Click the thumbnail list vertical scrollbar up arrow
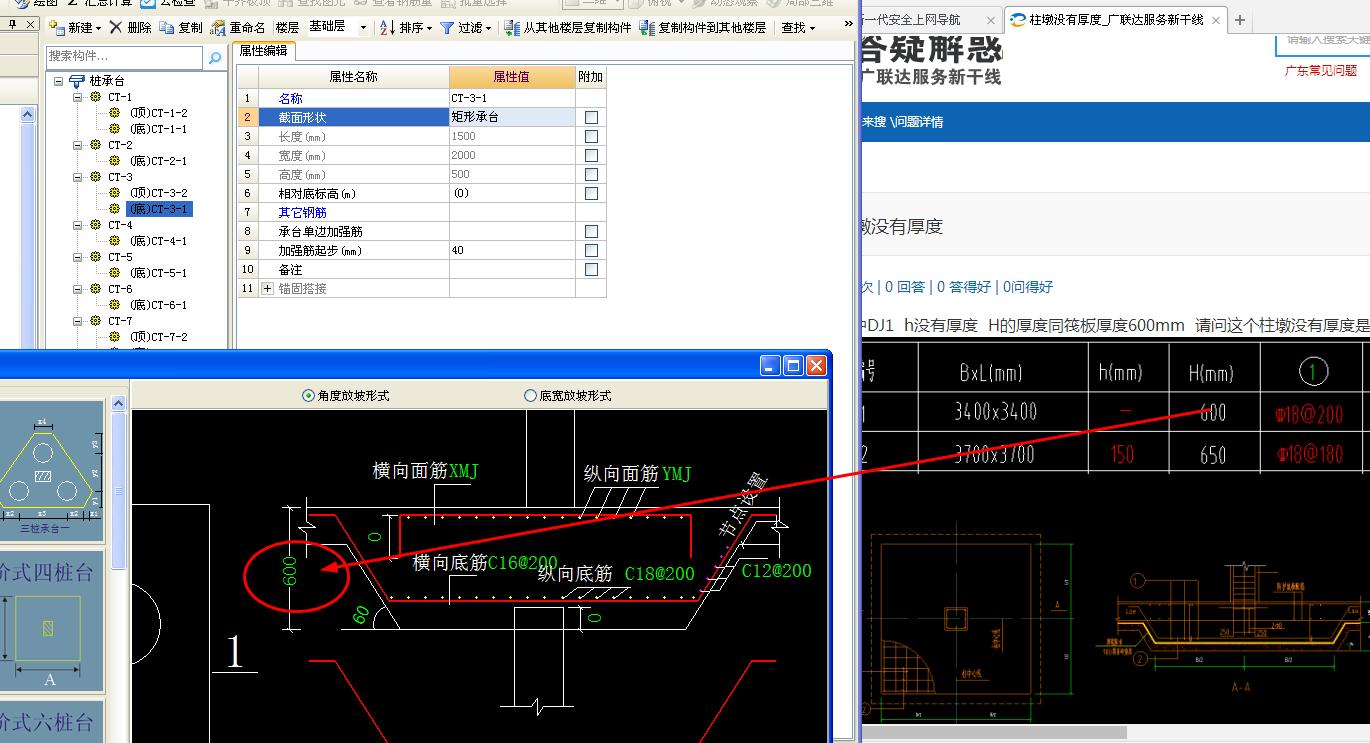The width and height of the screenshot is (1370, 743). tap(118, 404)
